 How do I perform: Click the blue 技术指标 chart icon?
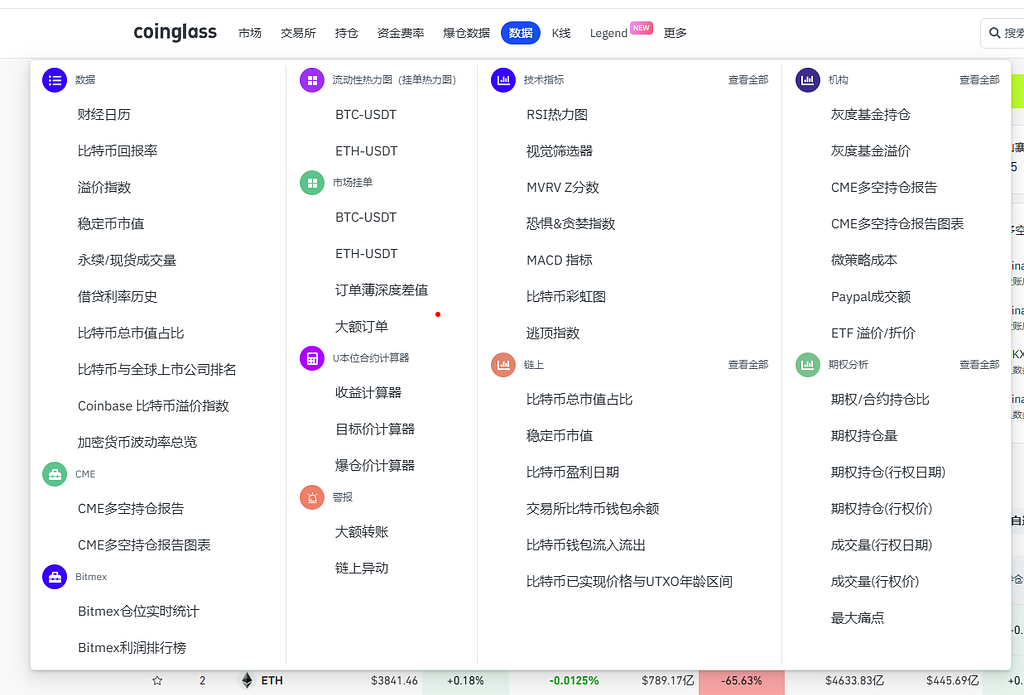[x=503, y=80]
